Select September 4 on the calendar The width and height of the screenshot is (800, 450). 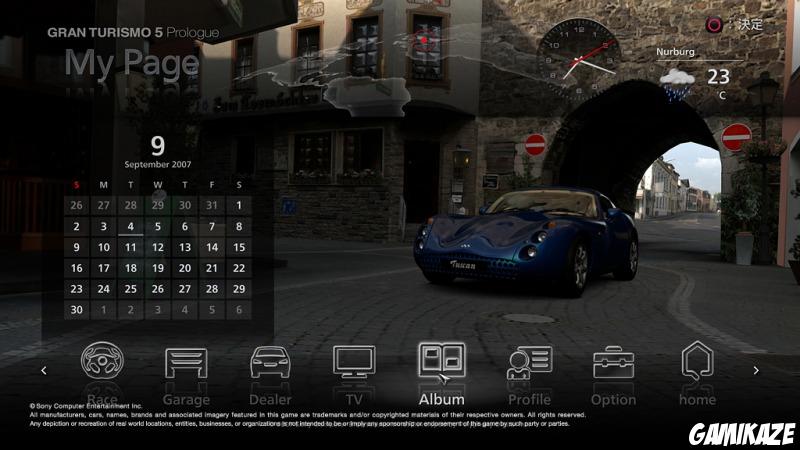pyautogui.click(x=131, y=227)
